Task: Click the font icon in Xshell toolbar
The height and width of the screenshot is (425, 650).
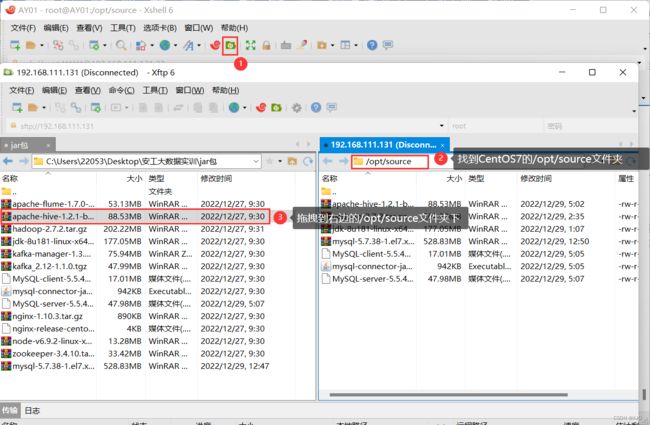Action: (189, 45)
